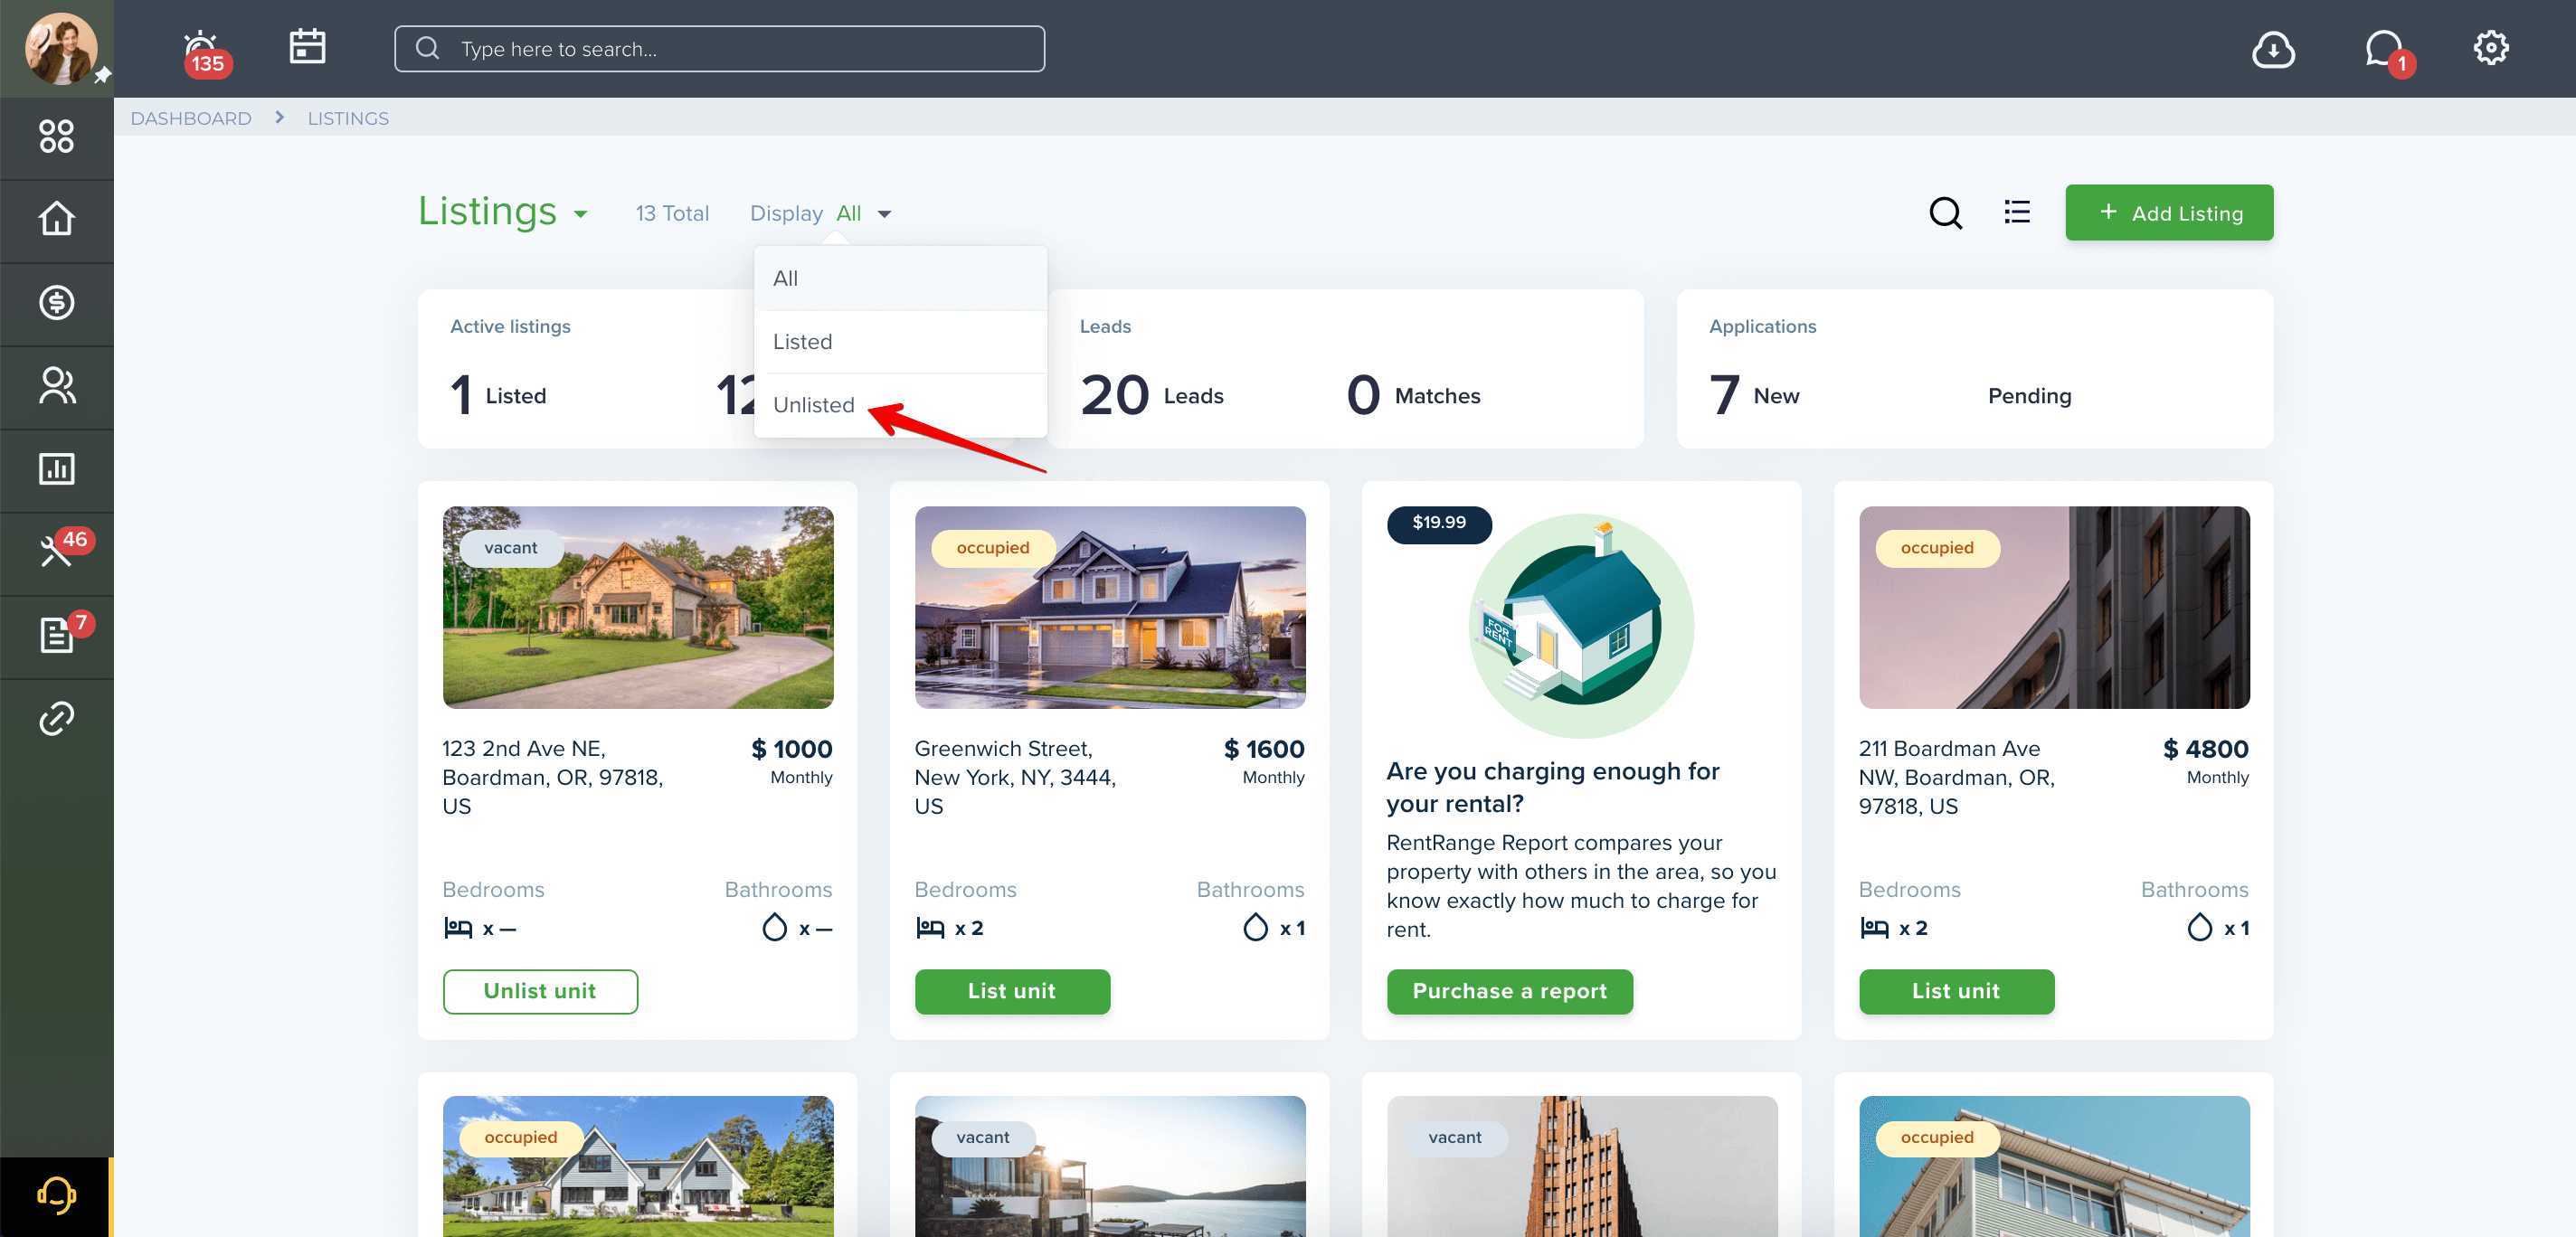Open dashboard grid icon in sidebar

click(x=57, y=136)
